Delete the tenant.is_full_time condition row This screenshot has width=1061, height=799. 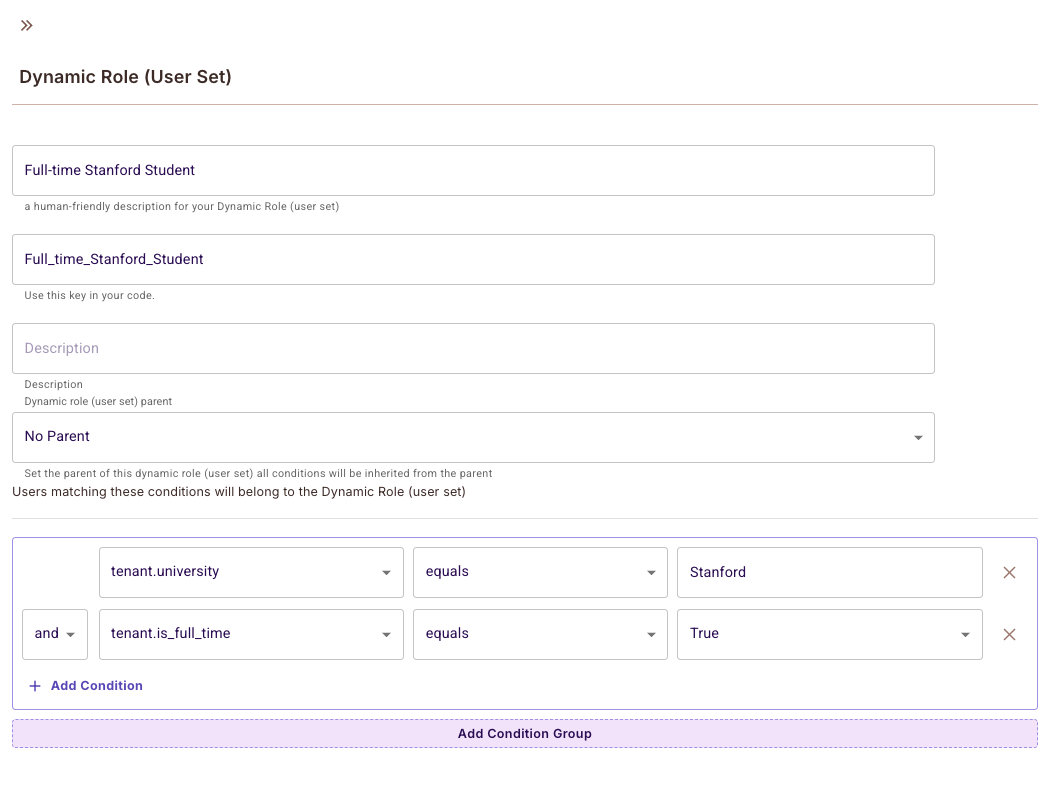1009,634
